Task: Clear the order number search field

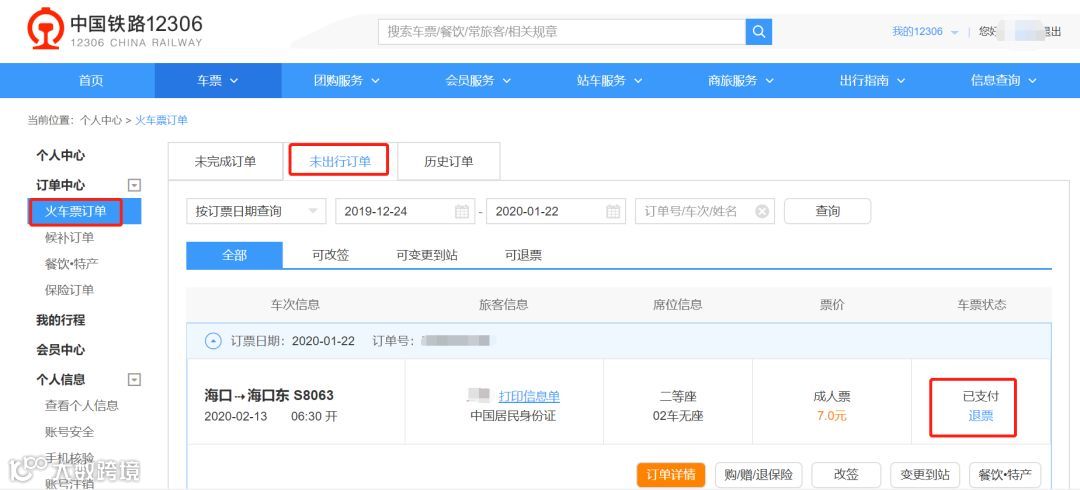Action: (x=762, y=212)
